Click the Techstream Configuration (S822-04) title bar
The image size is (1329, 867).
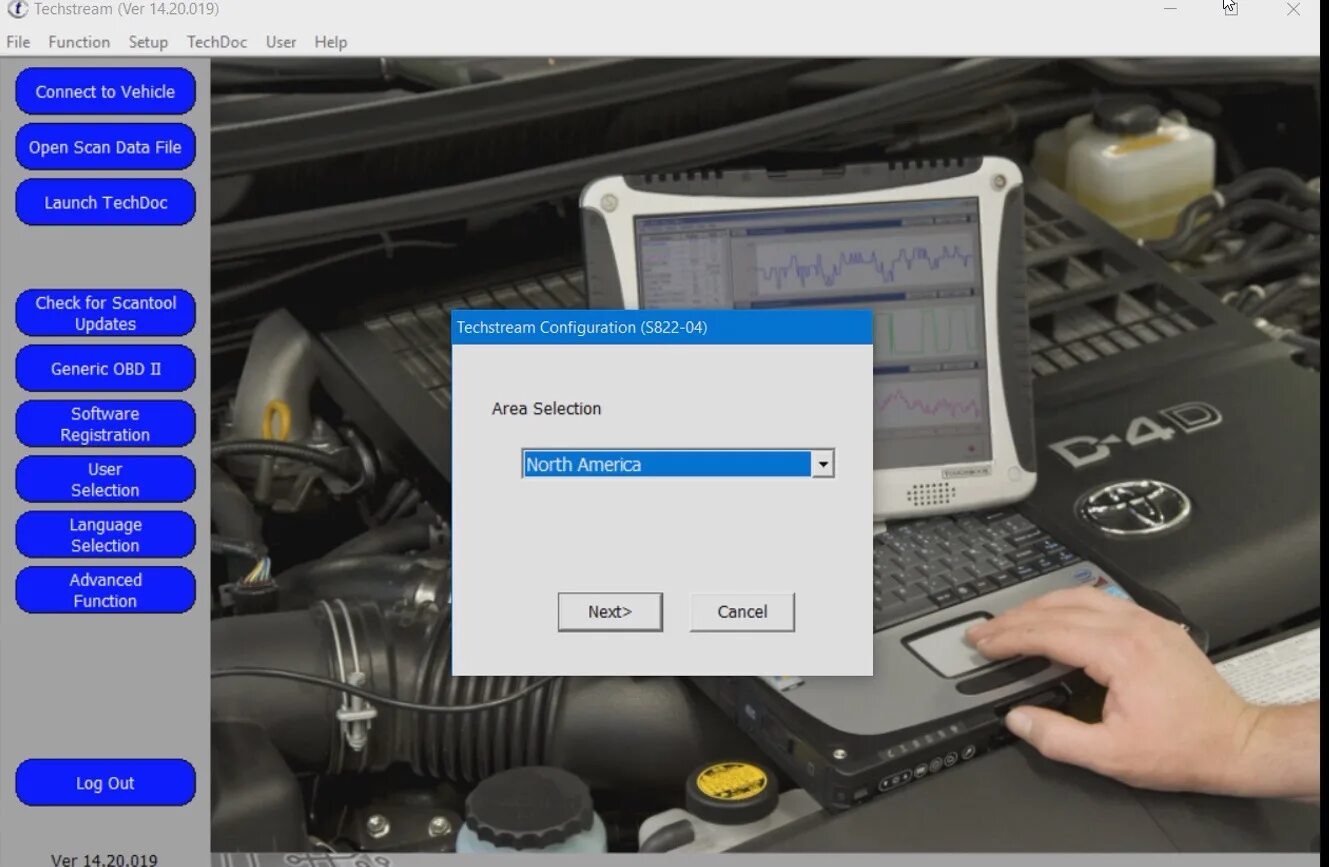662,328
